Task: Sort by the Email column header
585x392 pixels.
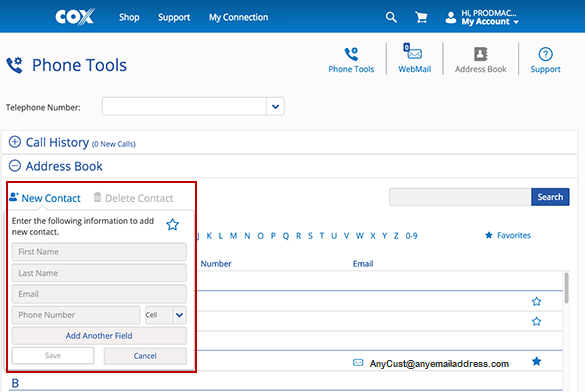Action: [x=363, y=264]
